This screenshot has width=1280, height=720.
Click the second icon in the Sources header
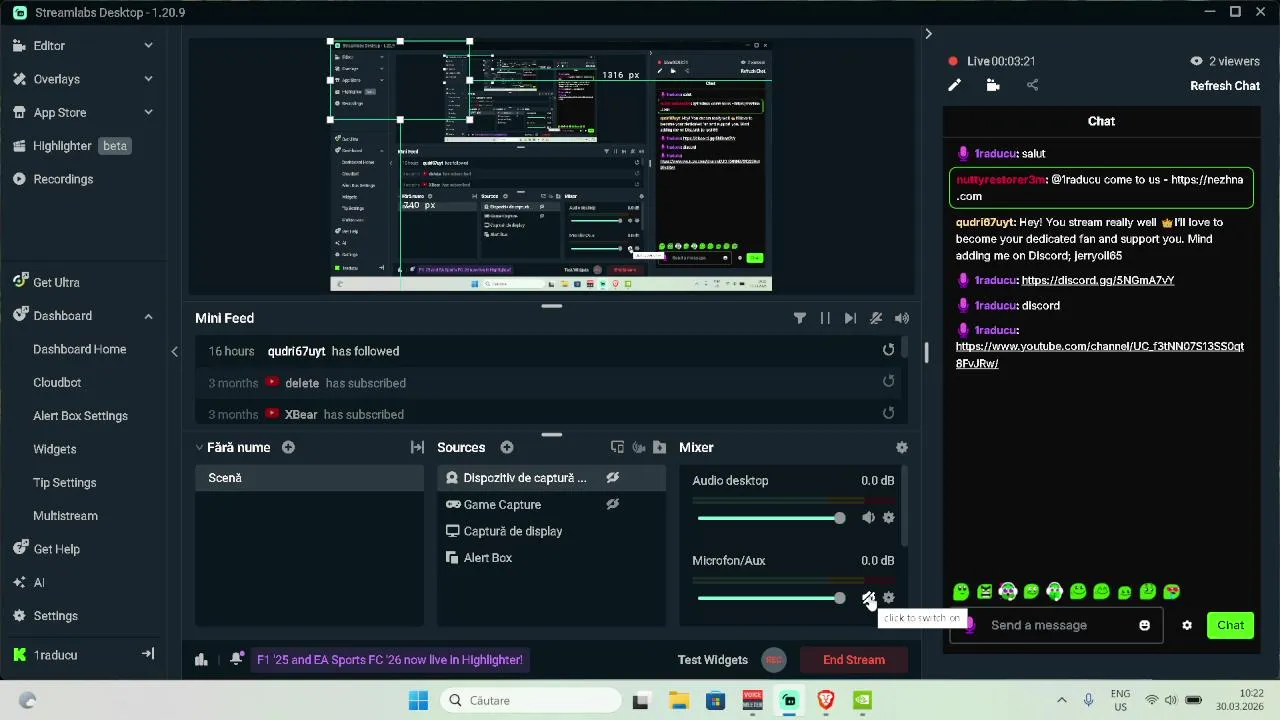pyautogui.click(x=638, y=447)
